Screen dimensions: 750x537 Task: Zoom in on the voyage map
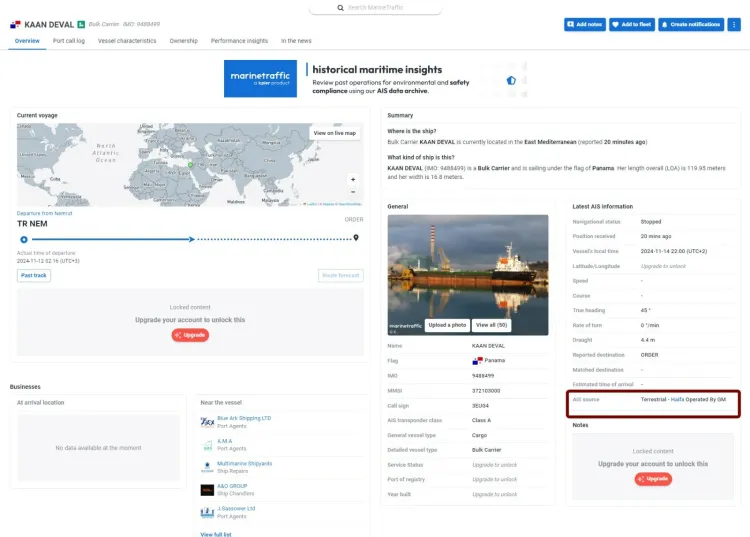point(352,180)
